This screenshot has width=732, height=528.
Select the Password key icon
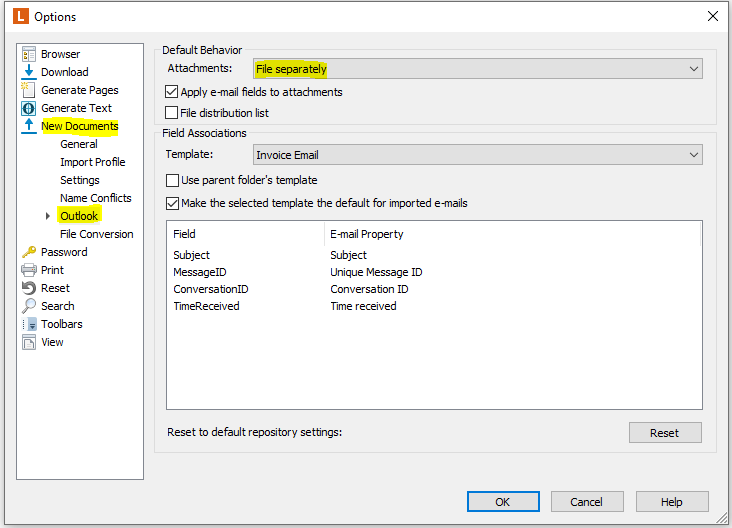(x=28, y=252)
